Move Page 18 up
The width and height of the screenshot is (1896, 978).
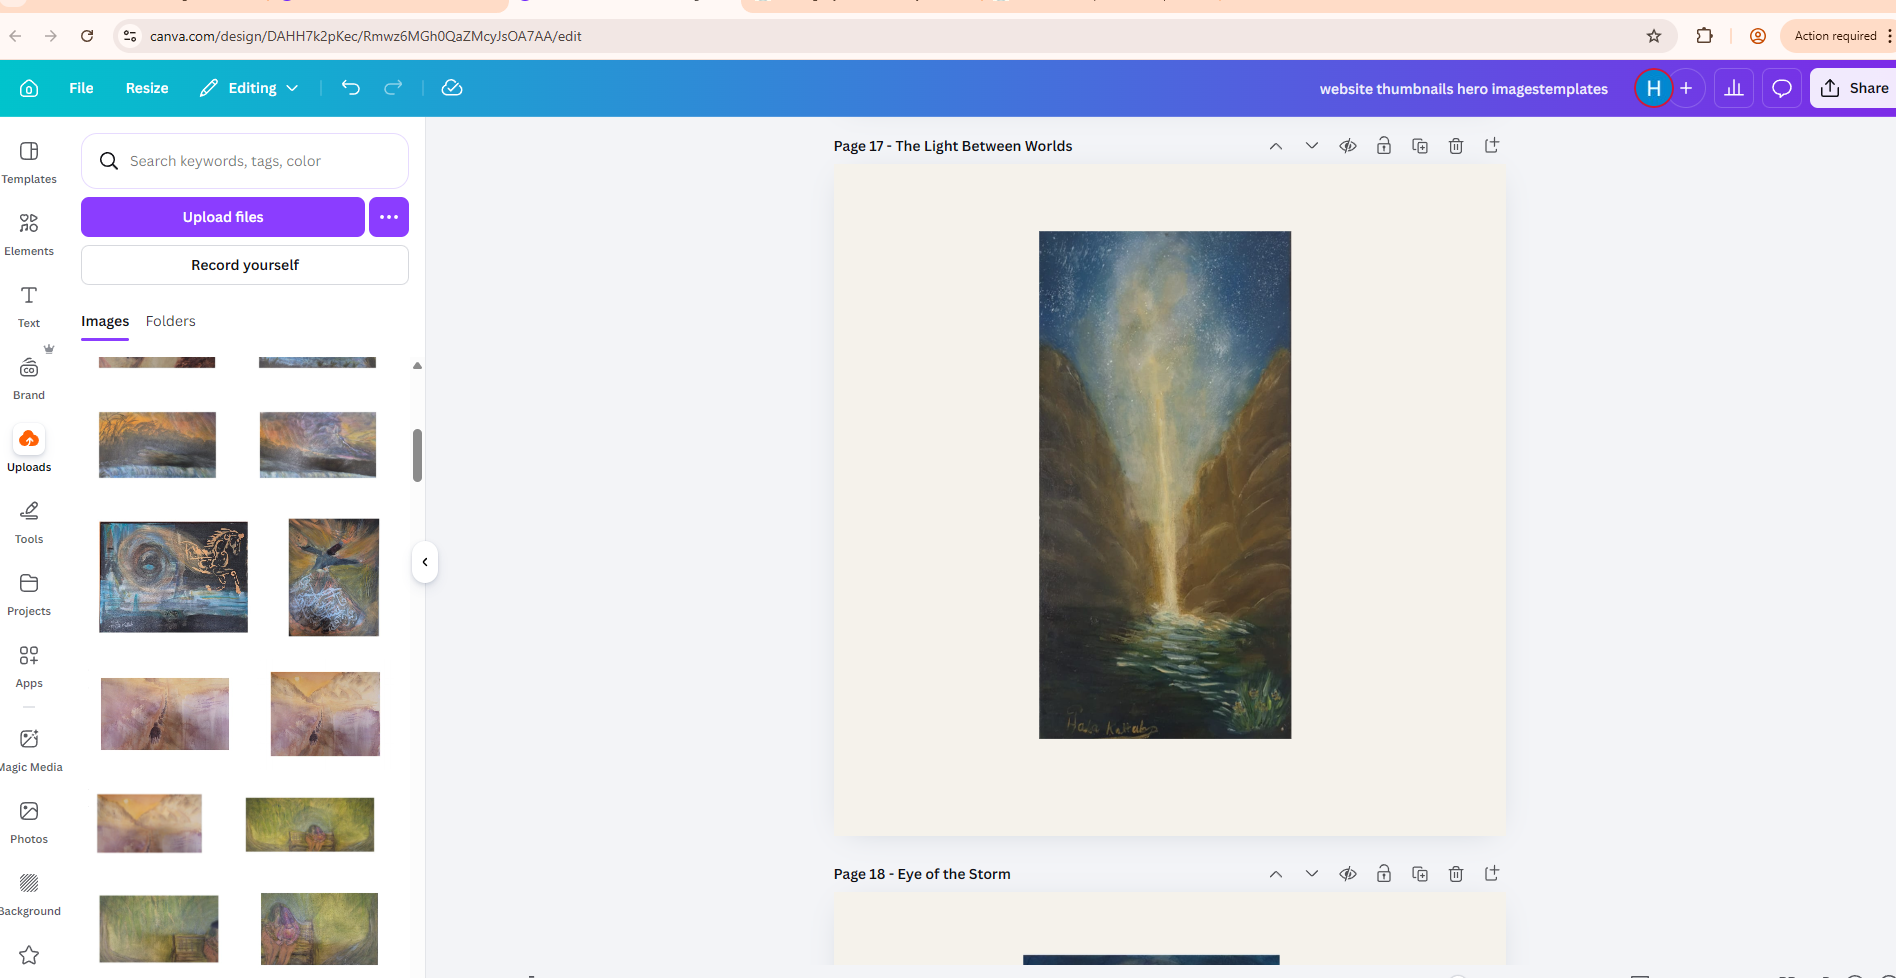[x=1276, y=874]
